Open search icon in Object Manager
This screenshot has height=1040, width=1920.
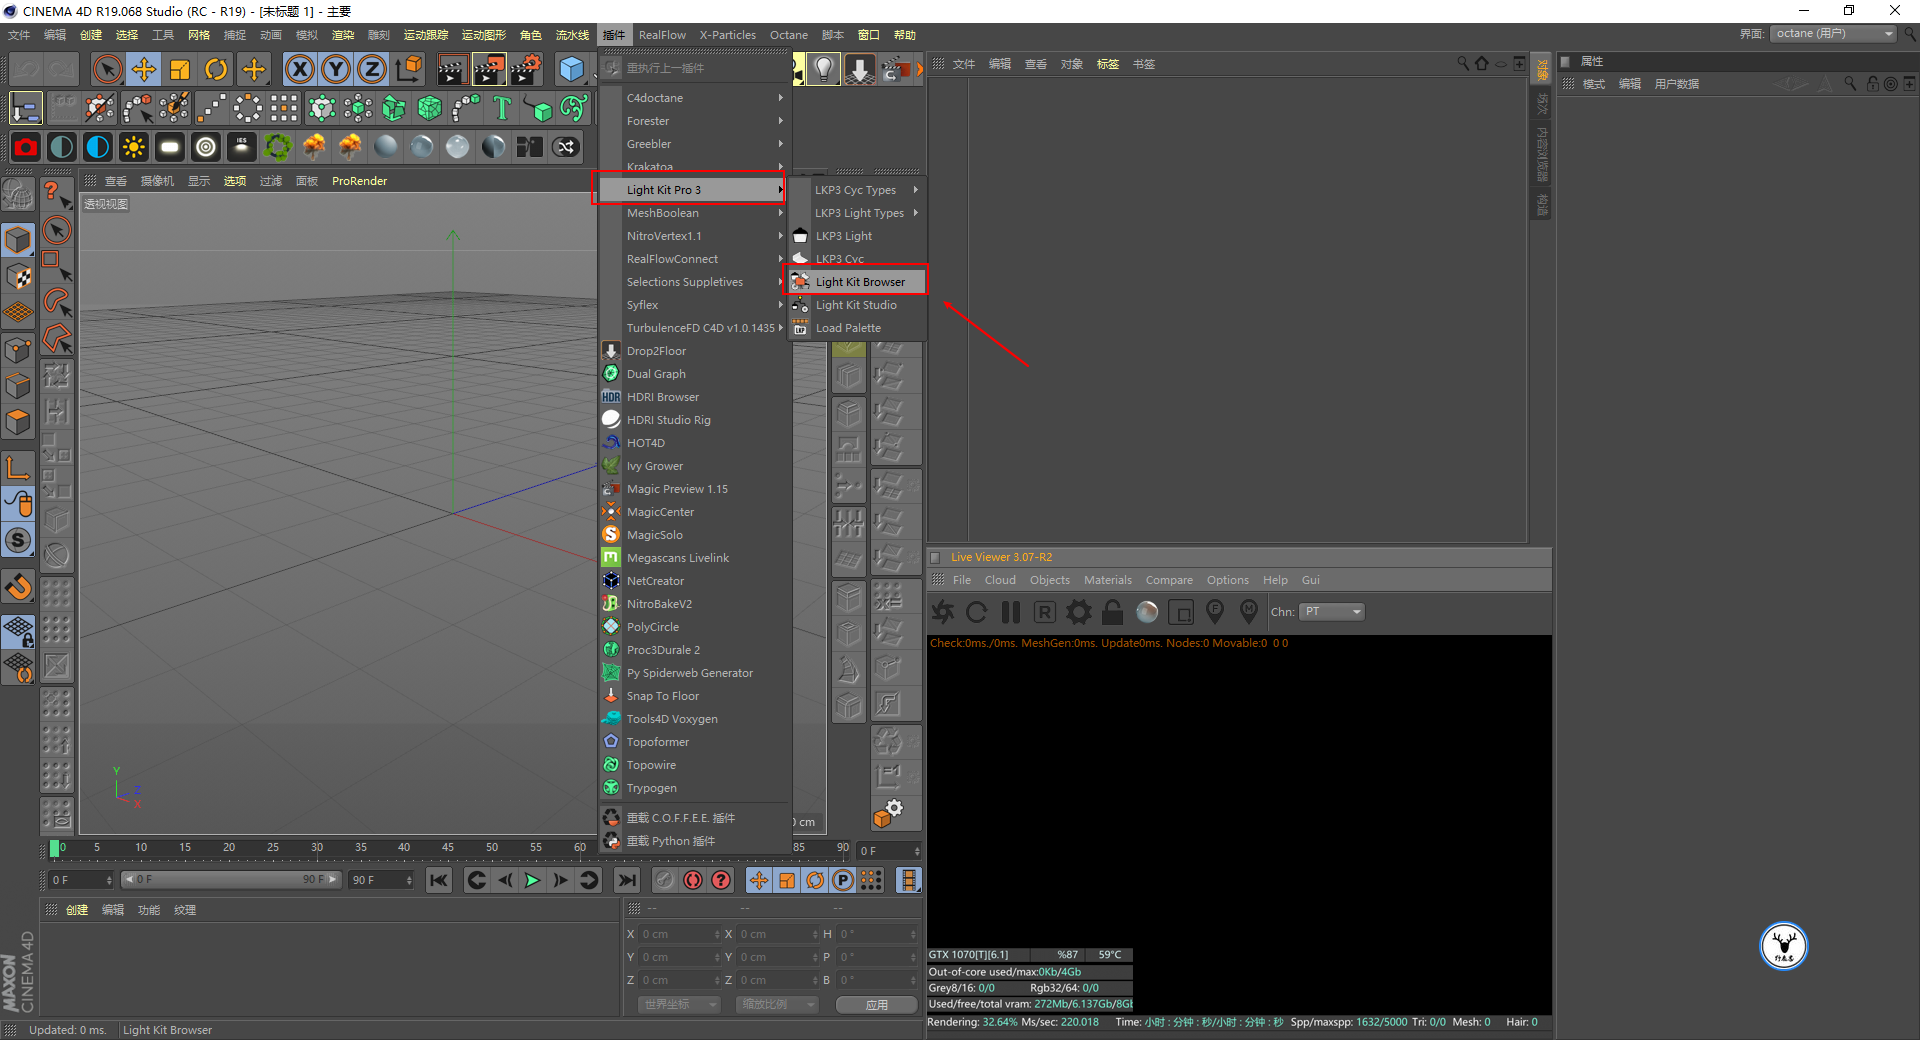1463,64
